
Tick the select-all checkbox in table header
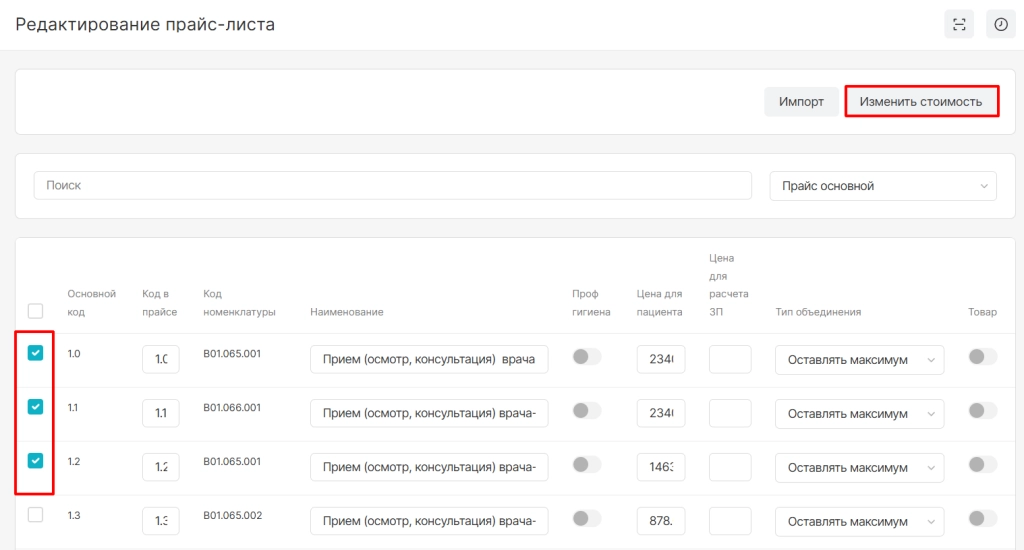pos(35,311)
